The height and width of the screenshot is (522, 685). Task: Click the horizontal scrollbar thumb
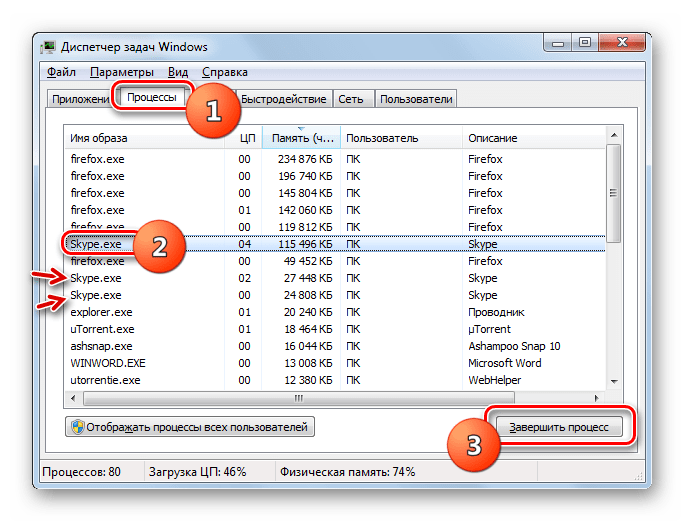point(299,398)
